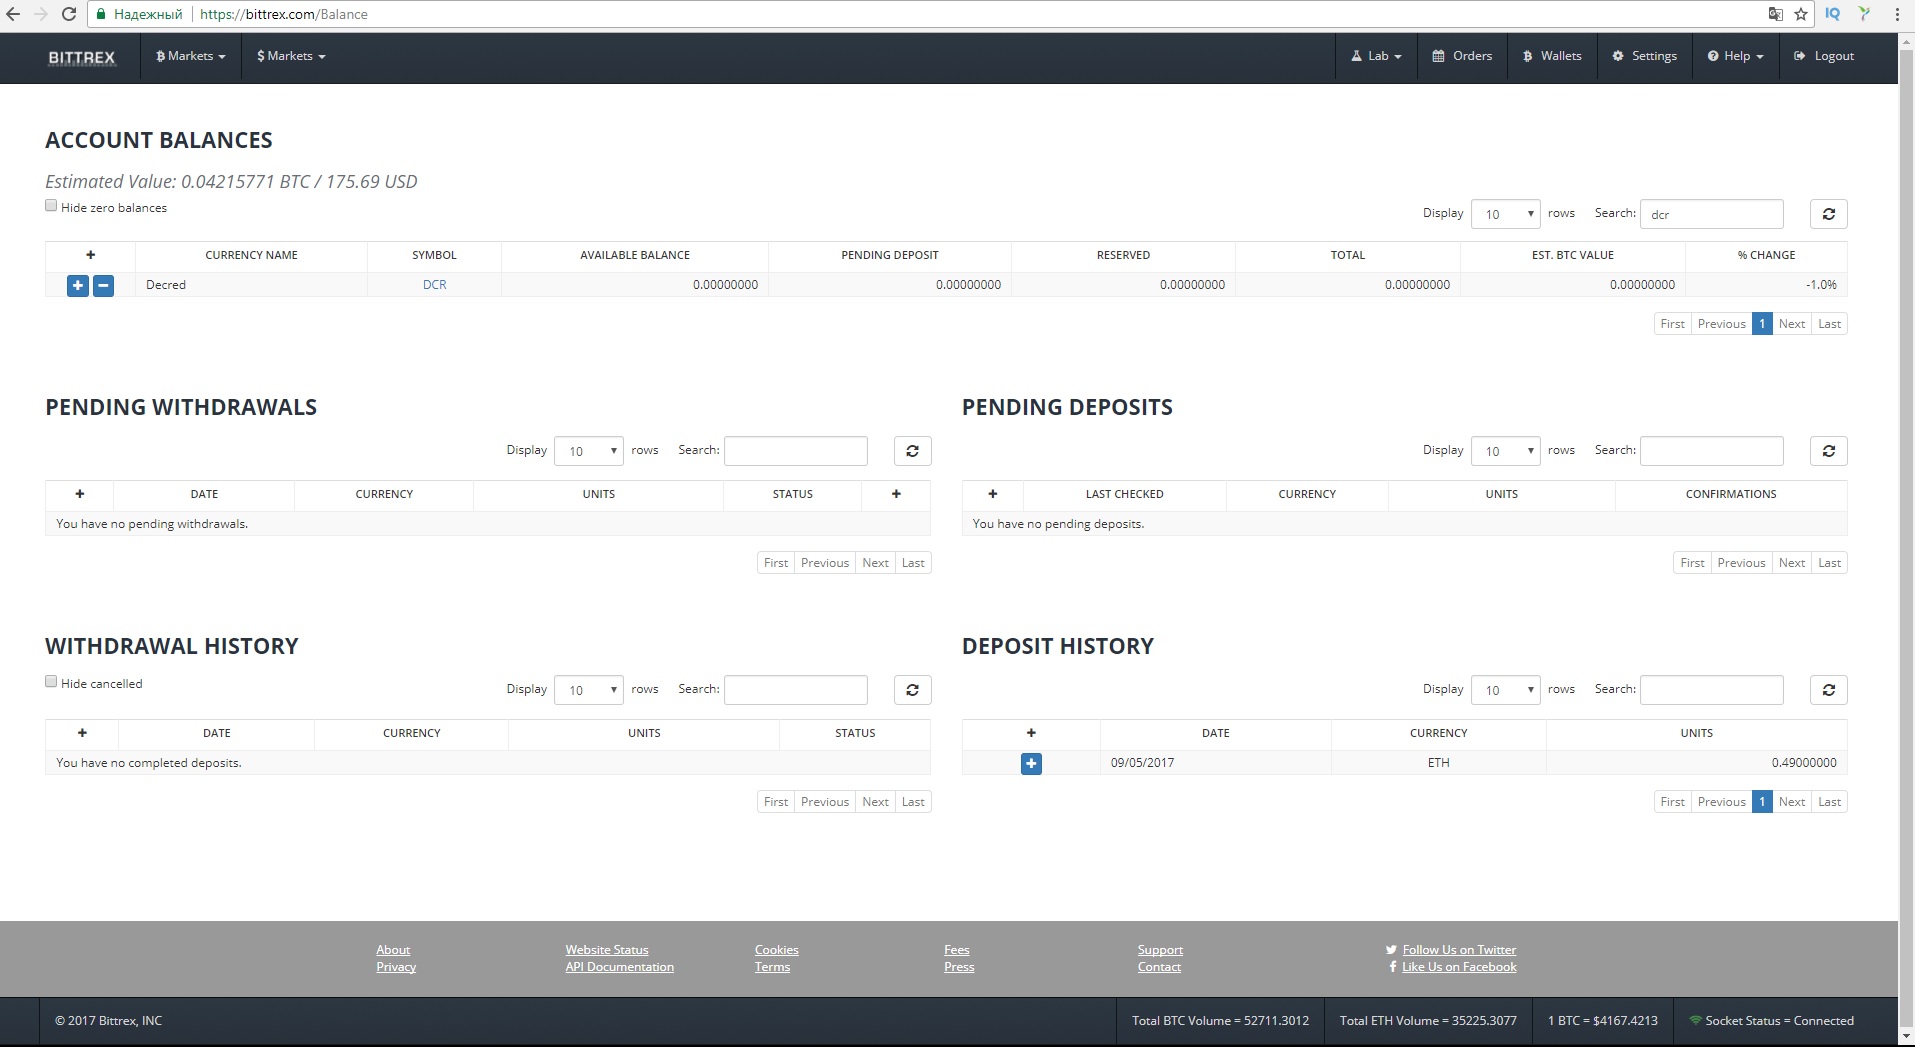Go back with the browser back arrow
The width and height of the screenshot is (1915, 1047).
(x=13, y=14)
